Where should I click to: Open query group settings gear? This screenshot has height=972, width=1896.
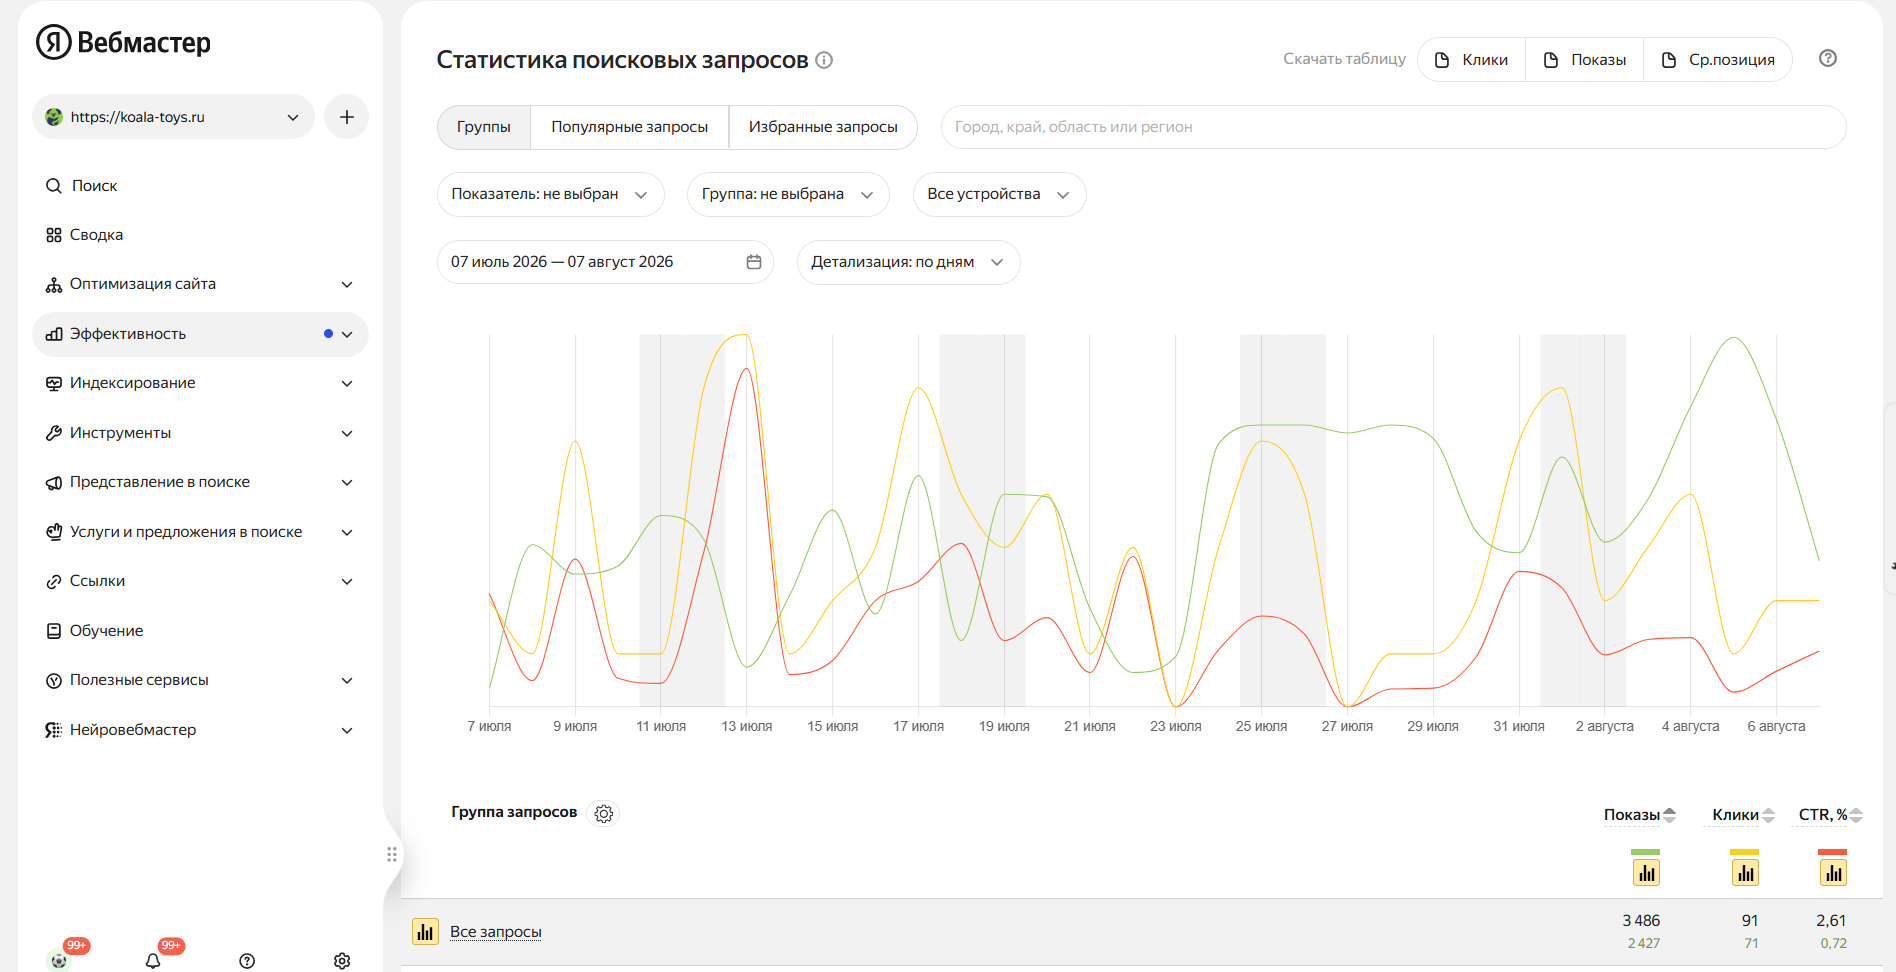pos(603,813)
